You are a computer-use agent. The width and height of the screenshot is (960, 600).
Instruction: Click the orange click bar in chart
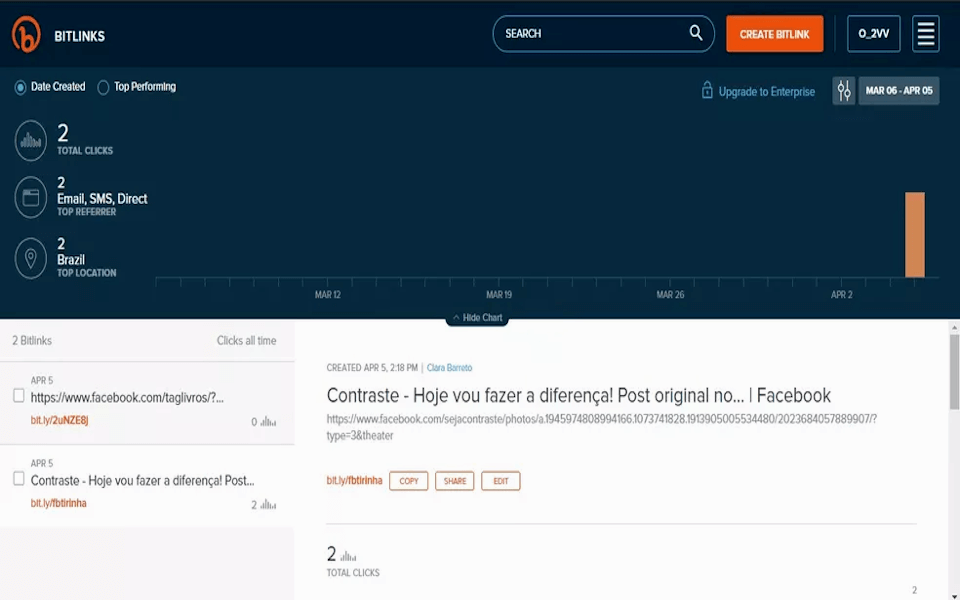coord(915,234)
